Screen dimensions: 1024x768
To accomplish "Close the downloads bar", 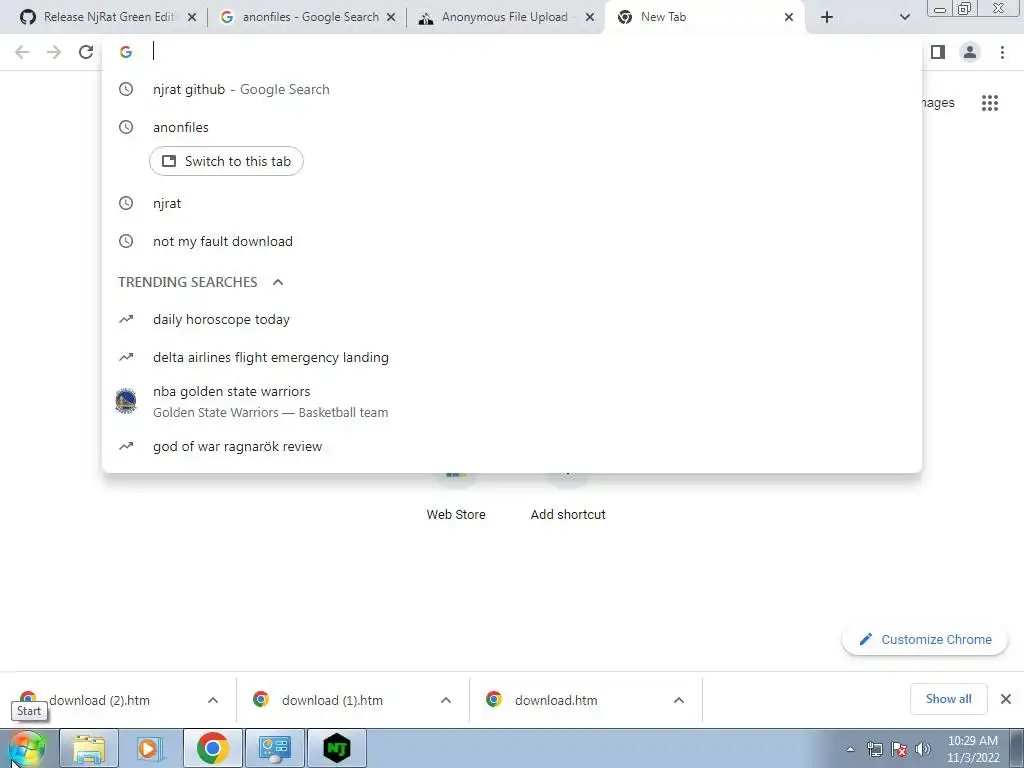I will tap(1006, 699).
